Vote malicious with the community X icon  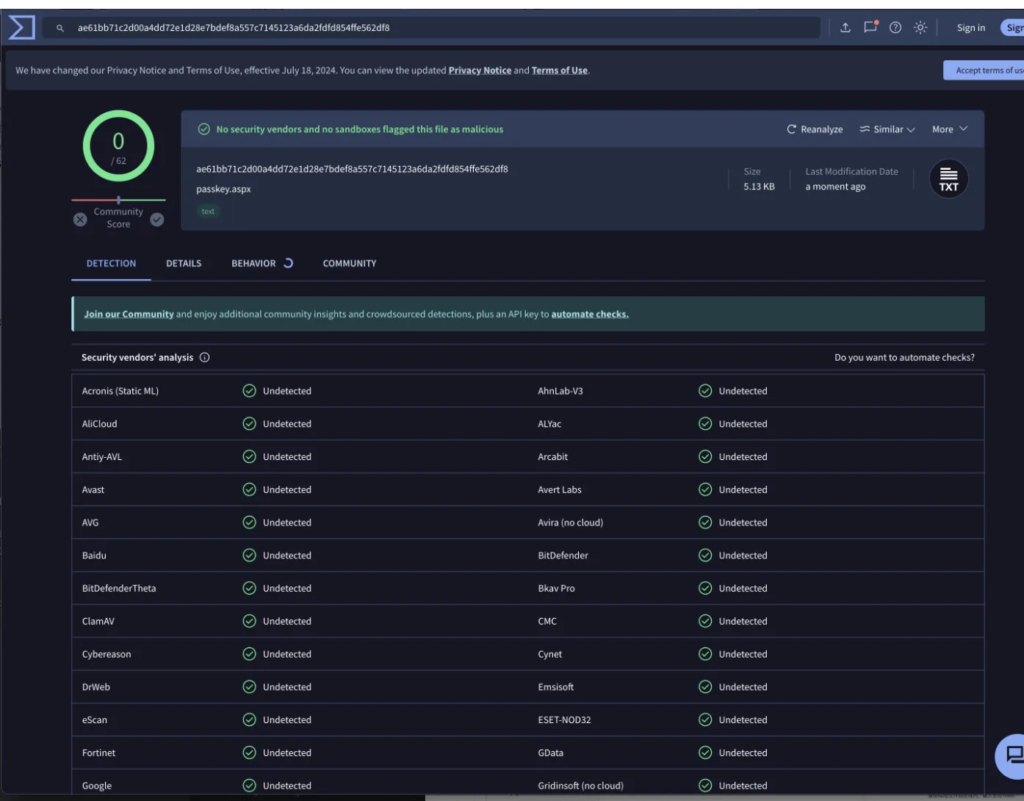(80, 219)
